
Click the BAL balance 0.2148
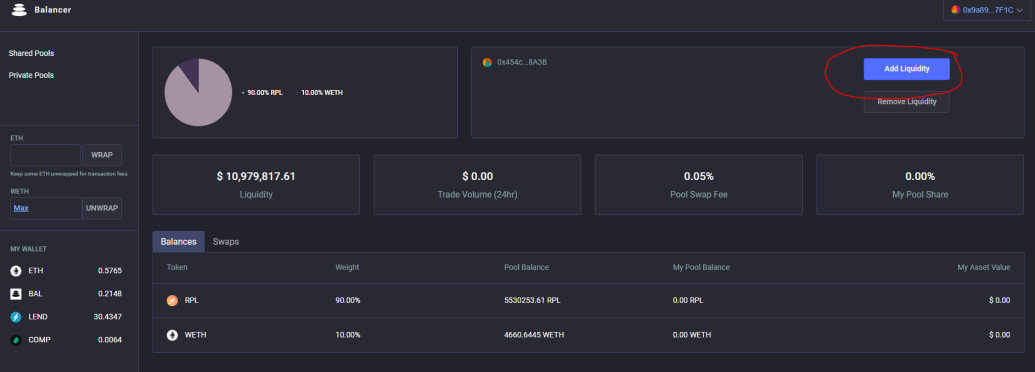(x=110, y=294)
